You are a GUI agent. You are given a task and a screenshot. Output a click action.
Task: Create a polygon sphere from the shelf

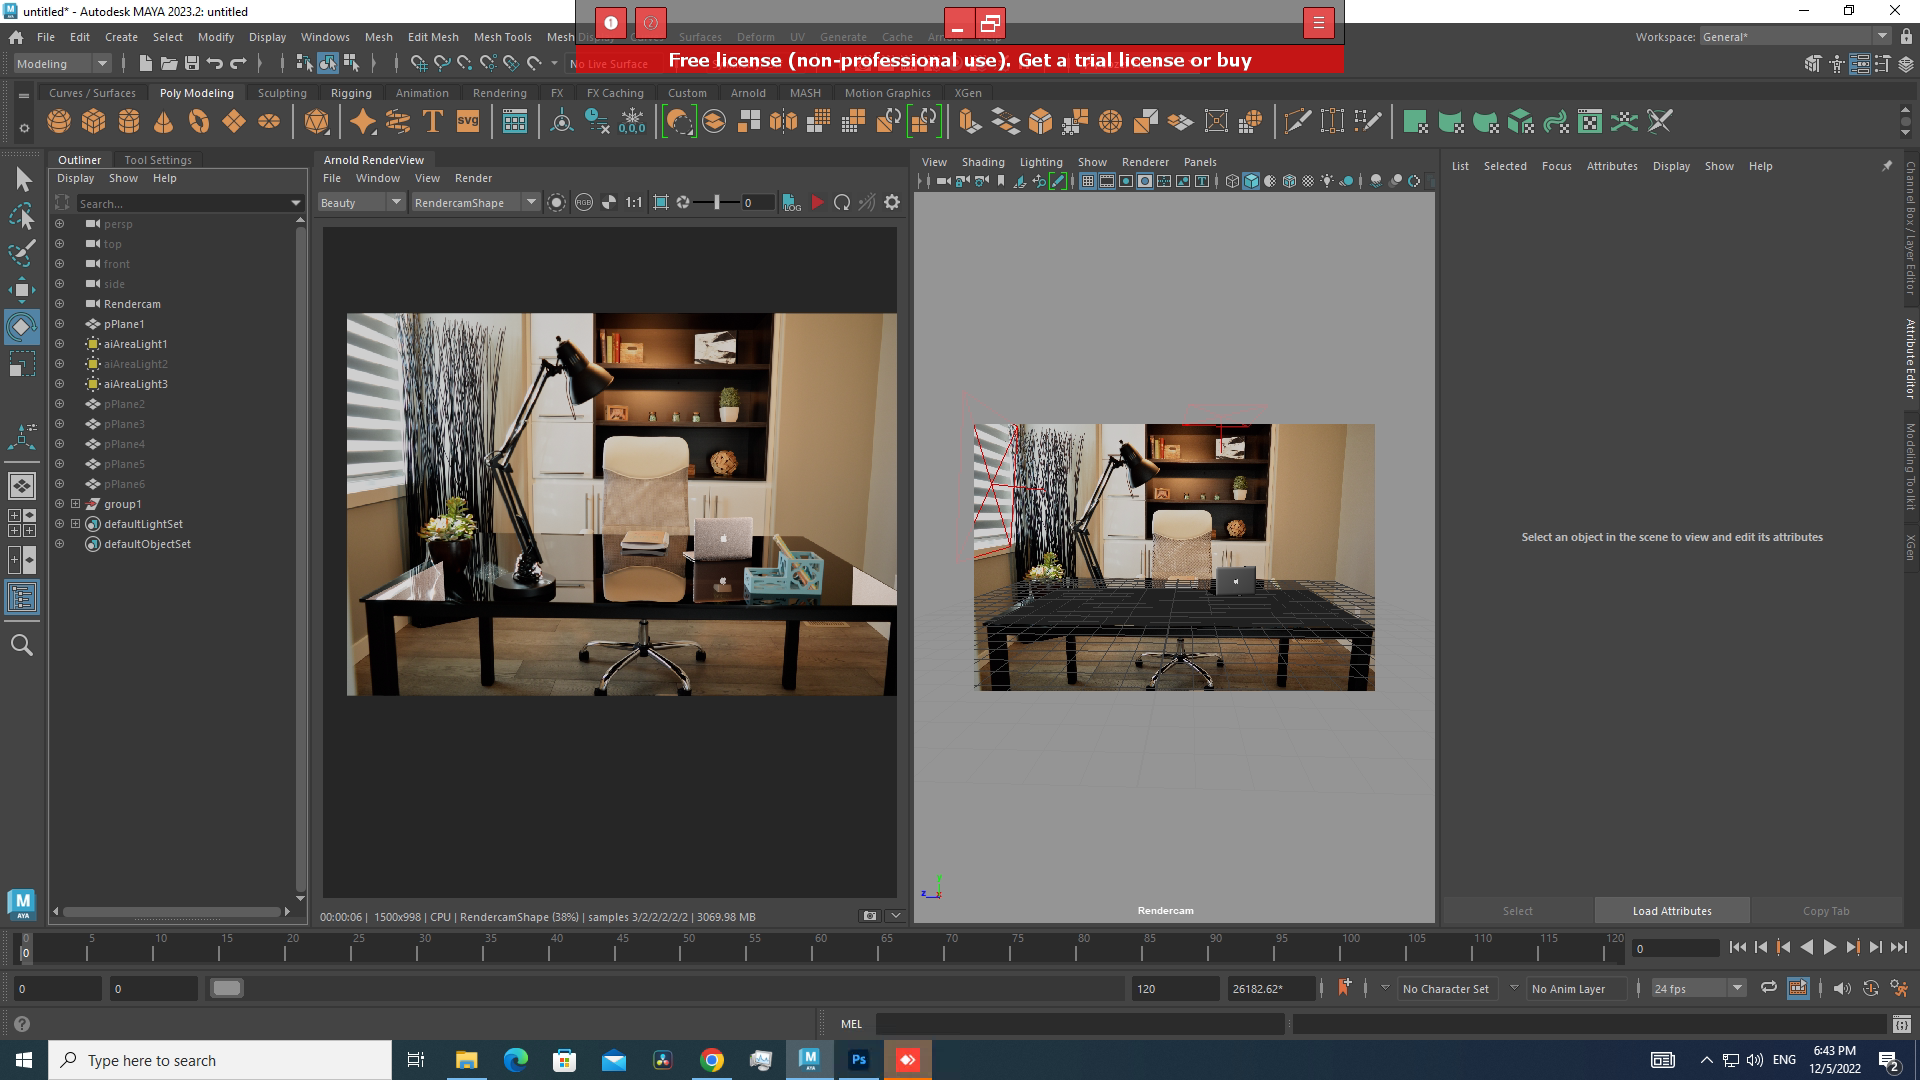coord(59,122)
